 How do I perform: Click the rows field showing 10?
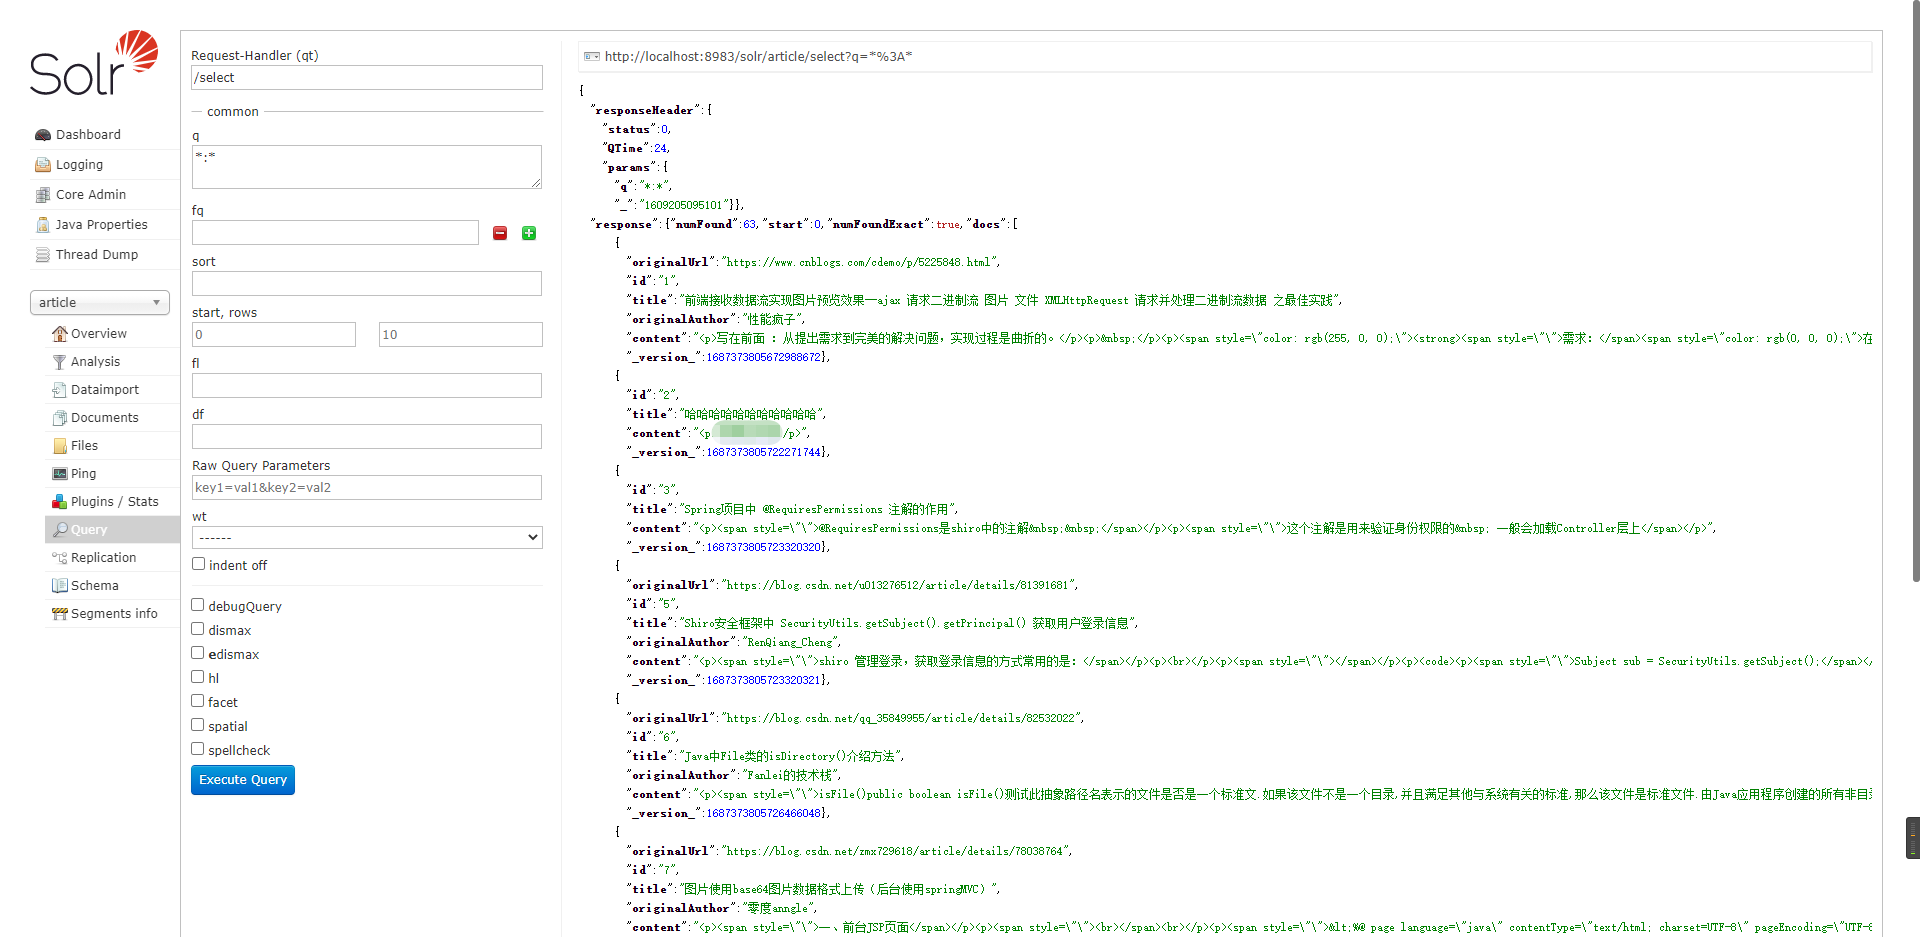click(x=461, y=335)
